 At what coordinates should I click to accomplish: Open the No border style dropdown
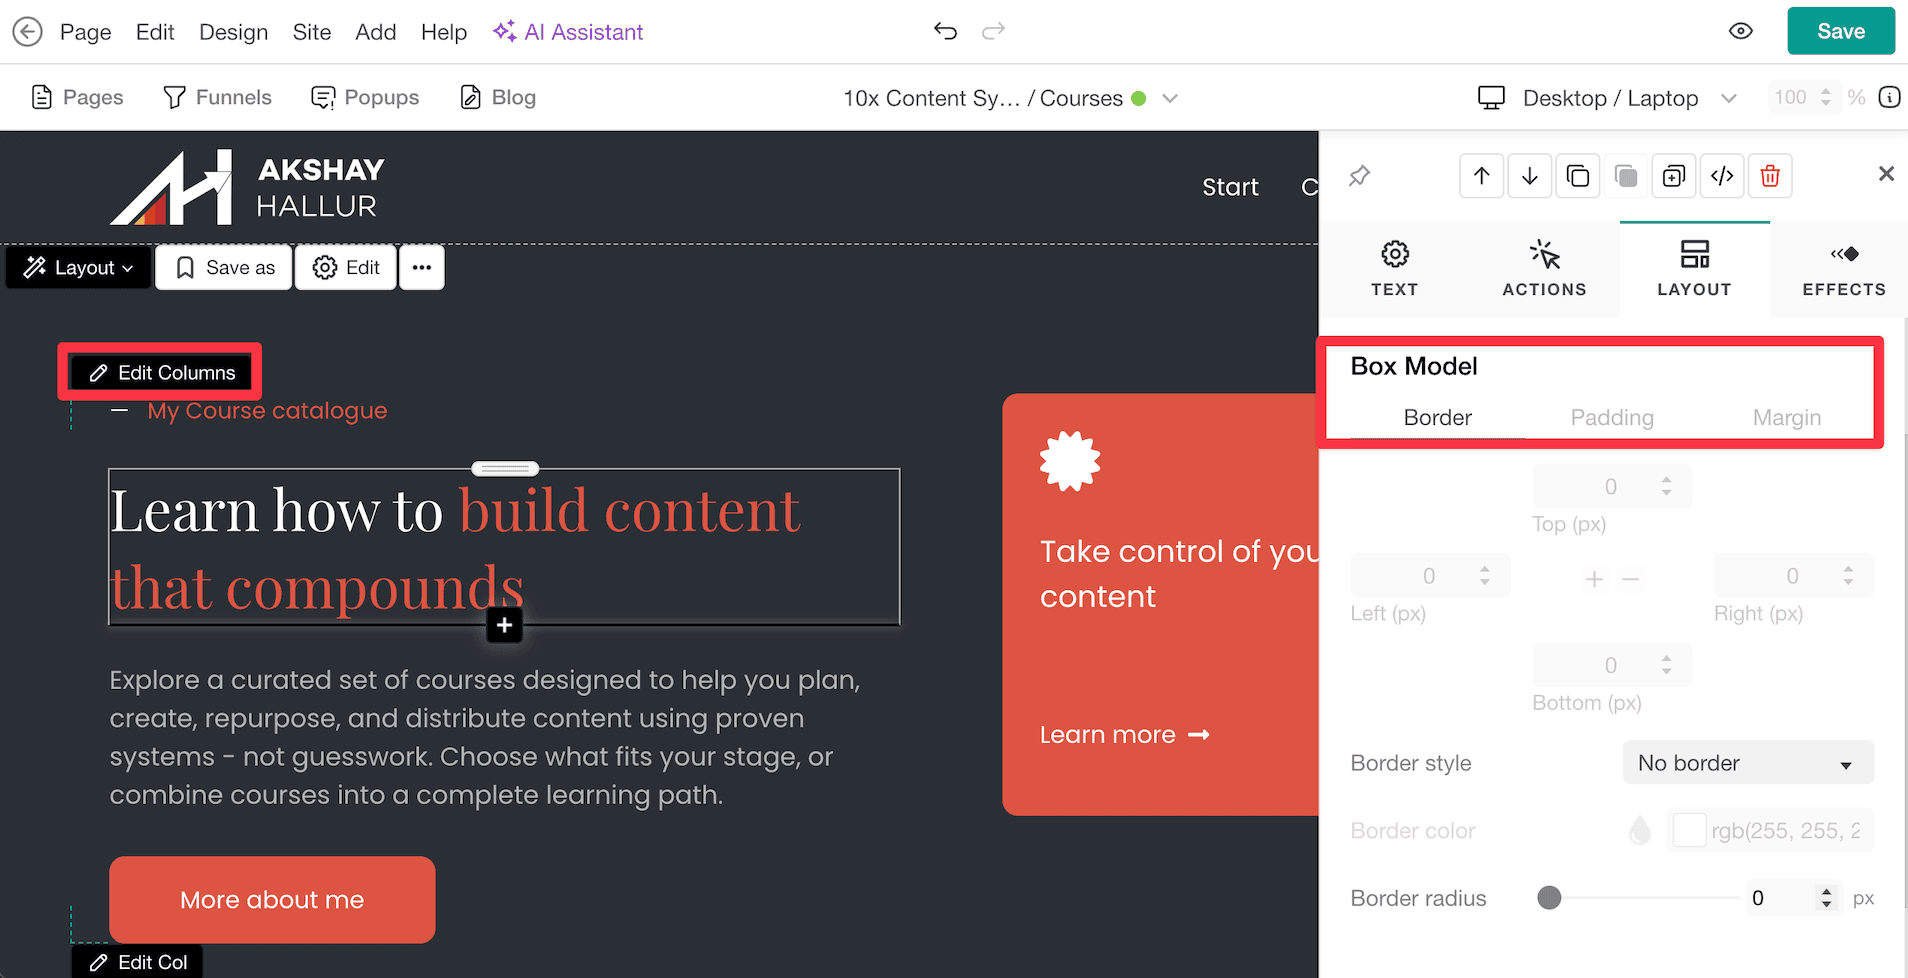tap(1747, 762)
